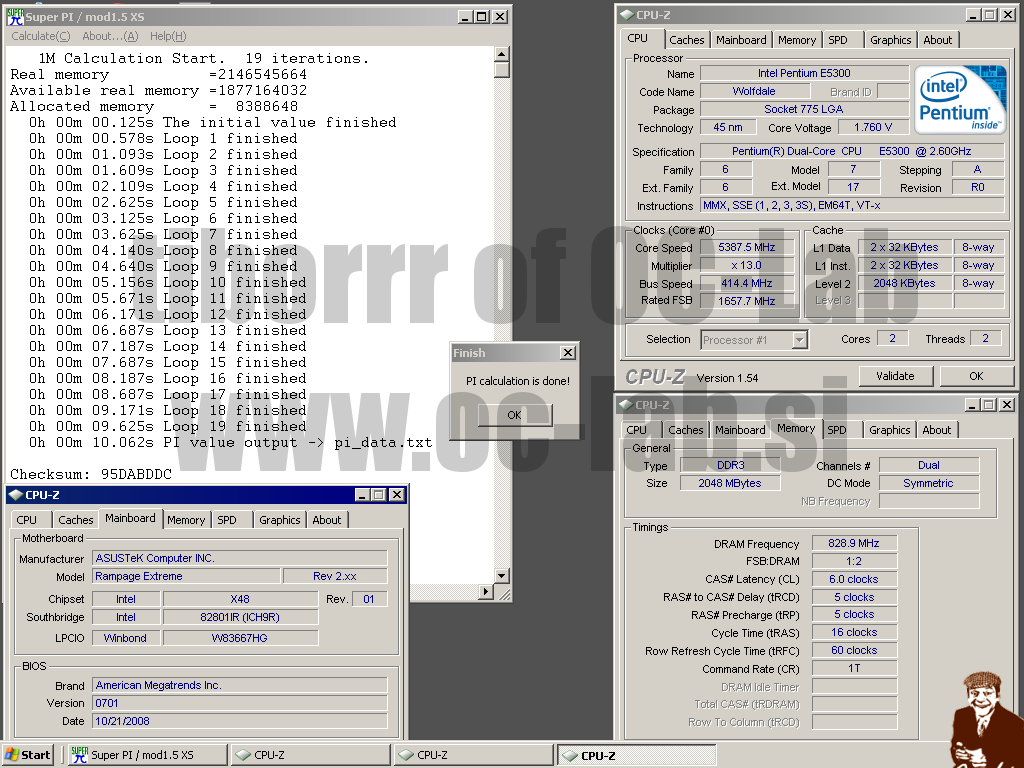Open Caches tab in CPU-Z Memory window
This screenshot has width=1024, height=768.
pyautogui.click(x=686, y=430)
